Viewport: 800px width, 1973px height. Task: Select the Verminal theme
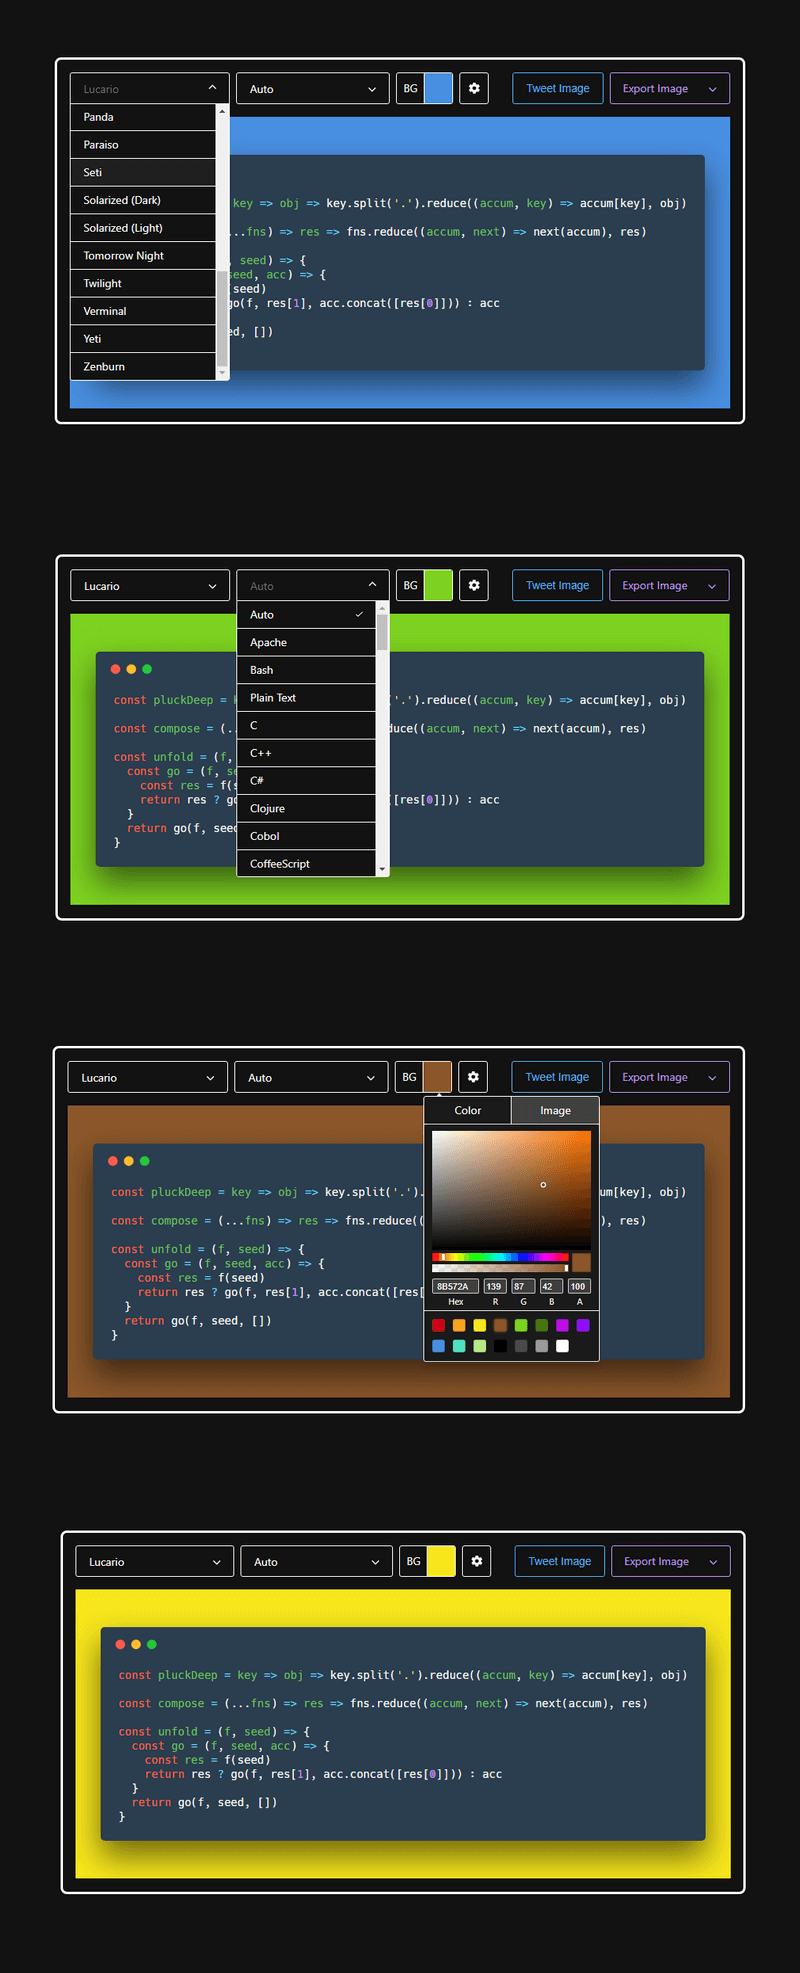143,311
